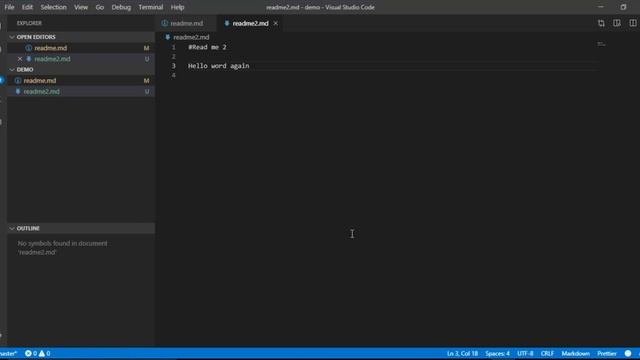Image resolution: width=640 pixels, height=360 pixels.
Task: Click the warnings count in status bar
Action: click(x=44, y=353)
